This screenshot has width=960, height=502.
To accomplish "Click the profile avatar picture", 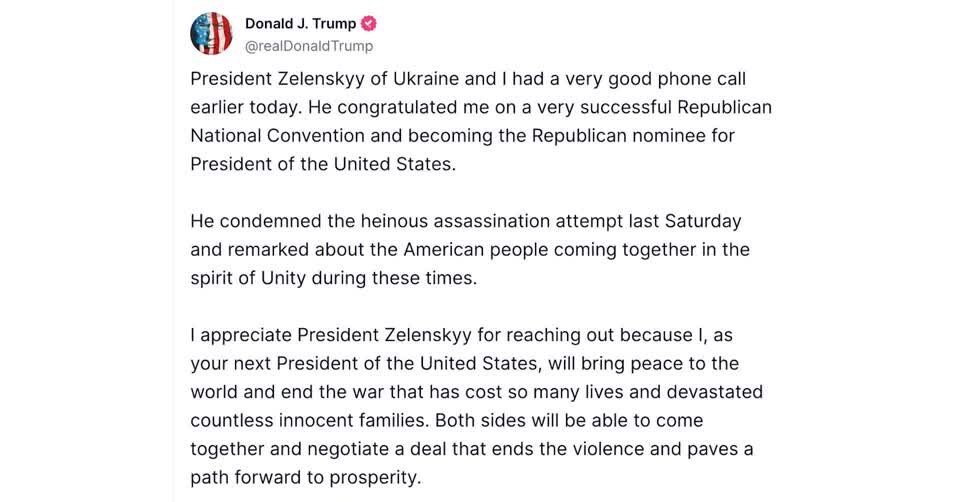I will [x=211, y=33].
